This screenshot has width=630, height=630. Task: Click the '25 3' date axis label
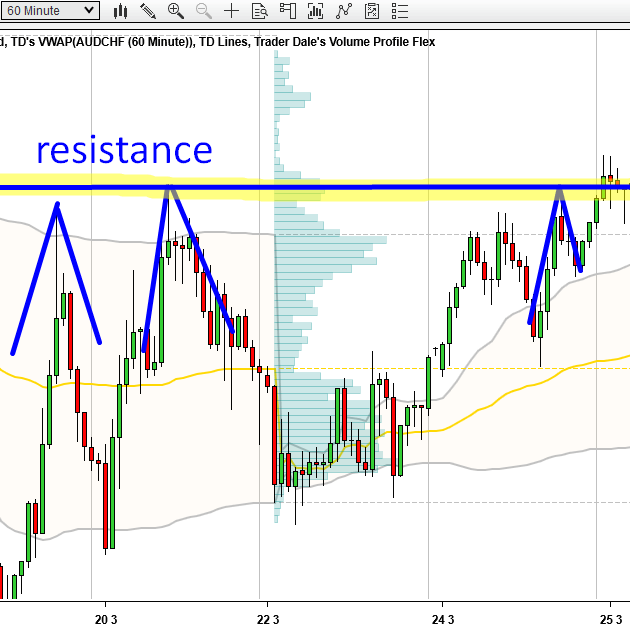pyautogui.click(x=611, y=620)
